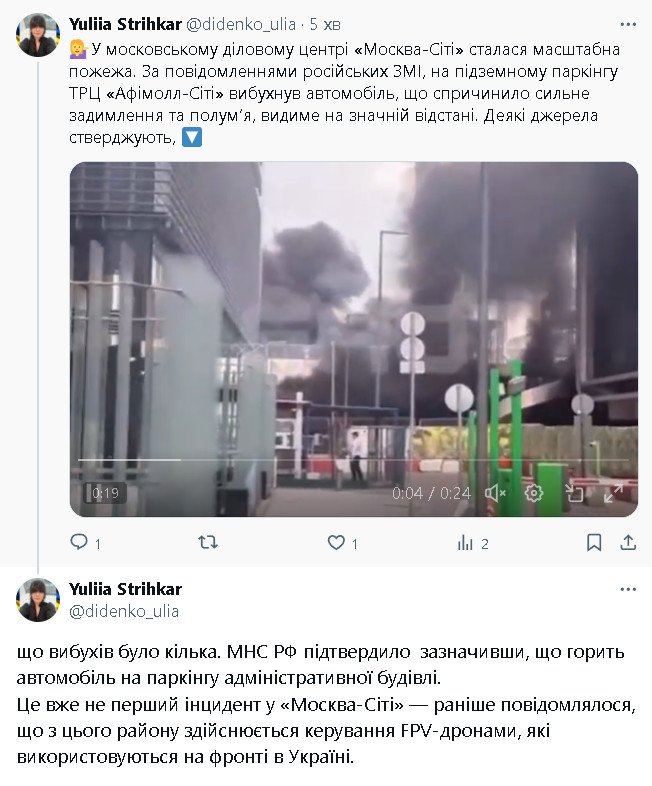Reply to Yuliia Strihkar's post

79,543
